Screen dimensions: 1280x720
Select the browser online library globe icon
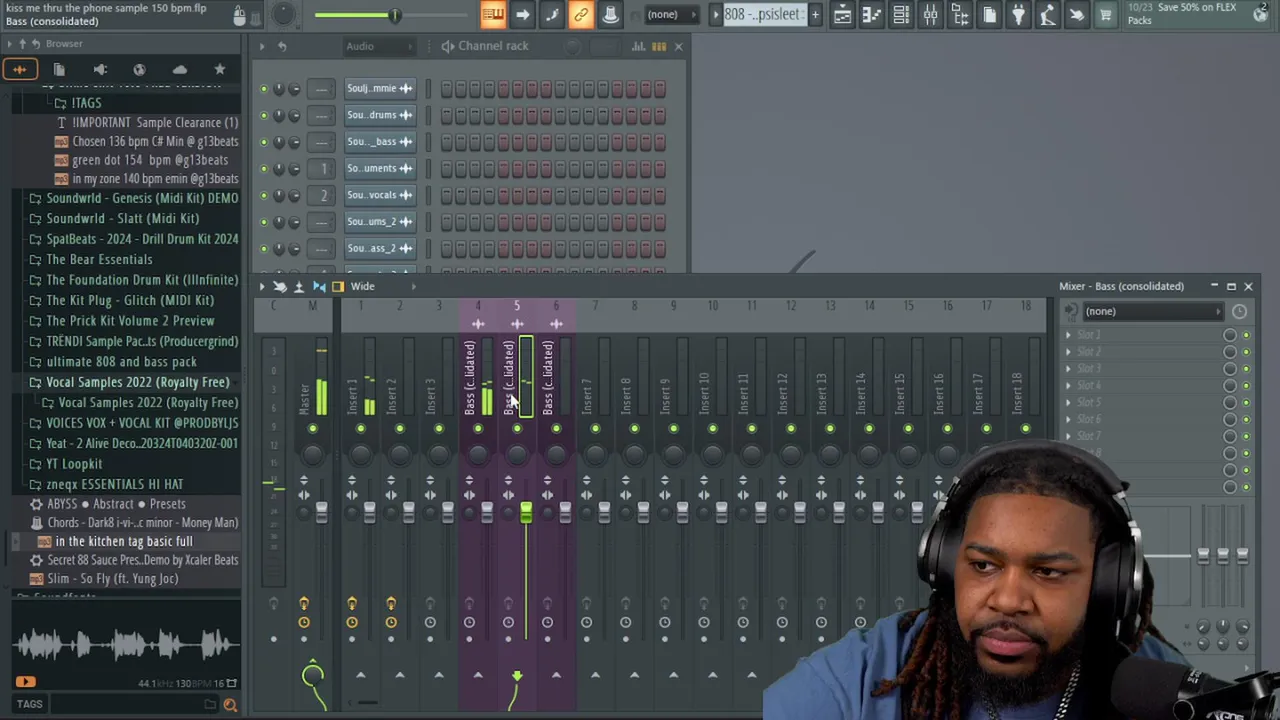(x=139, y=69)
